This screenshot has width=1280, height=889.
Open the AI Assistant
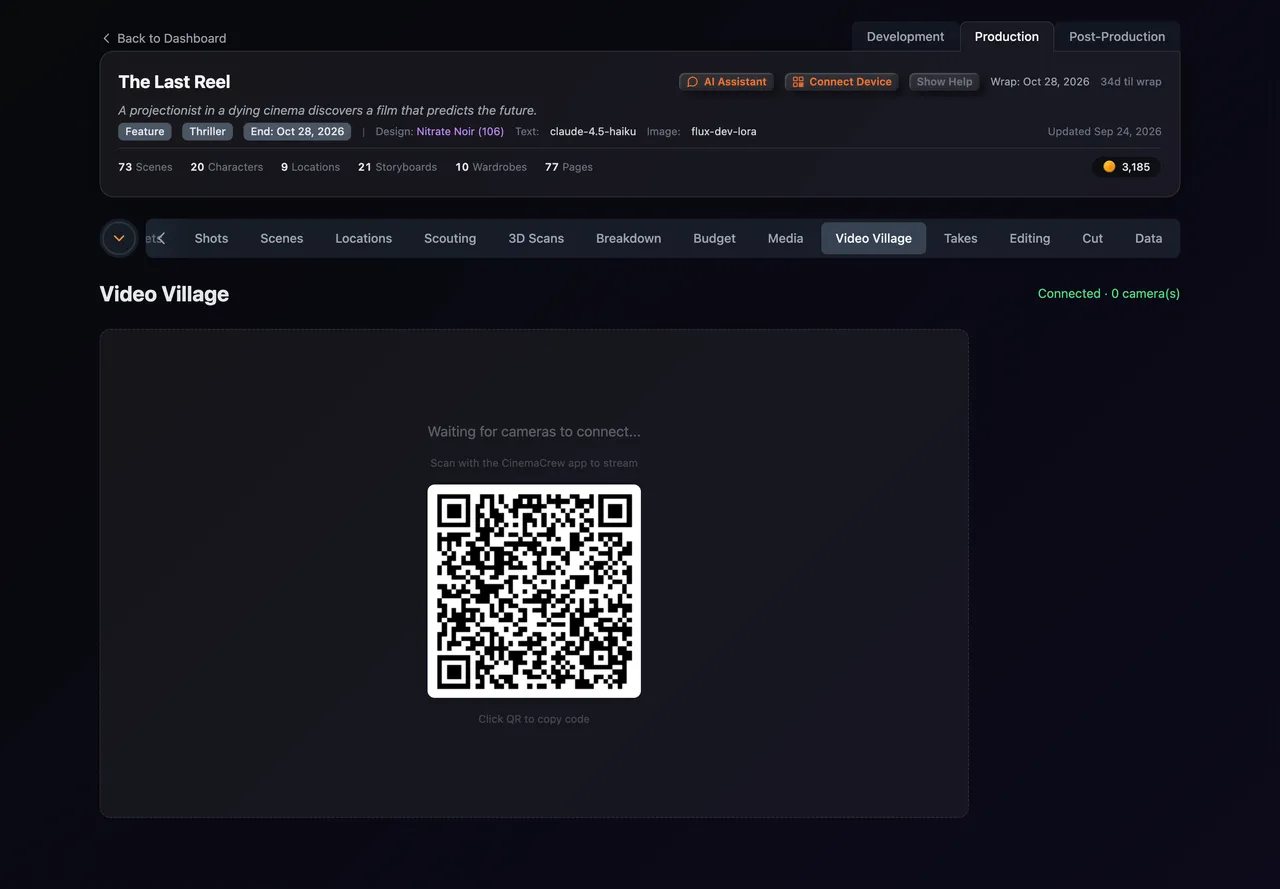coord(727,82)
